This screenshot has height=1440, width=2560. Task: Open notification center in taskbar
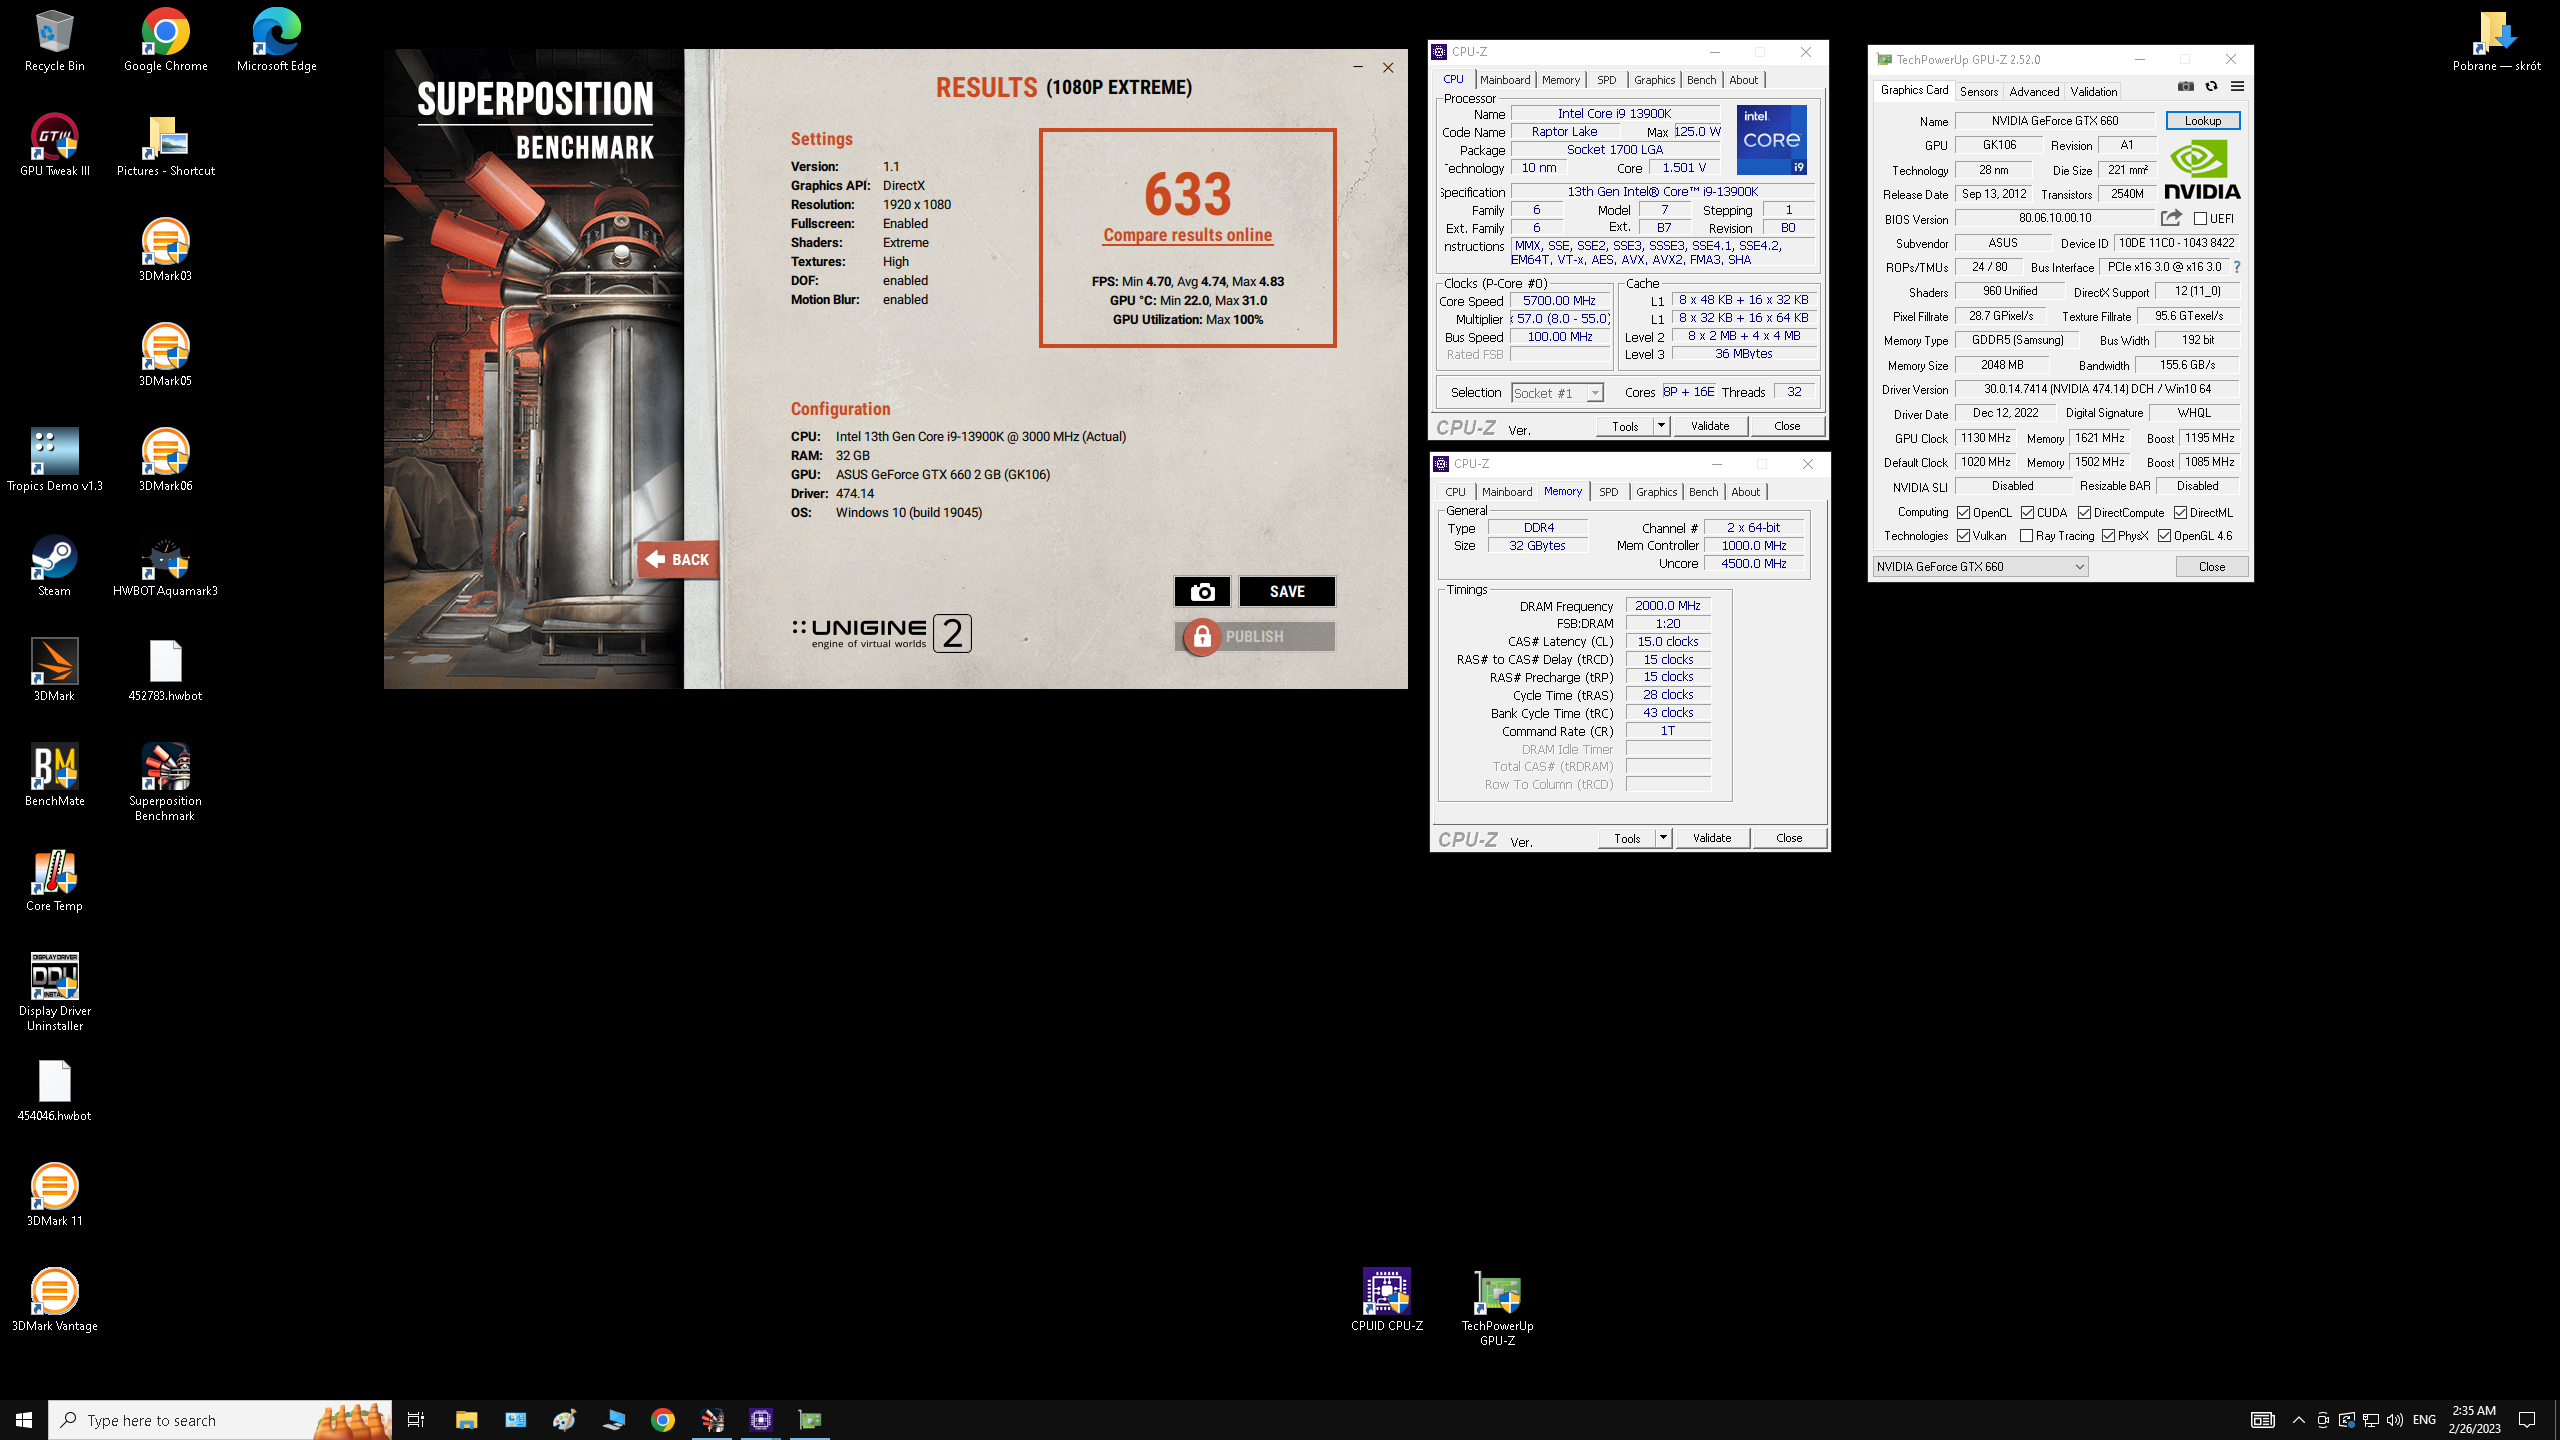click(2527, 1420)
